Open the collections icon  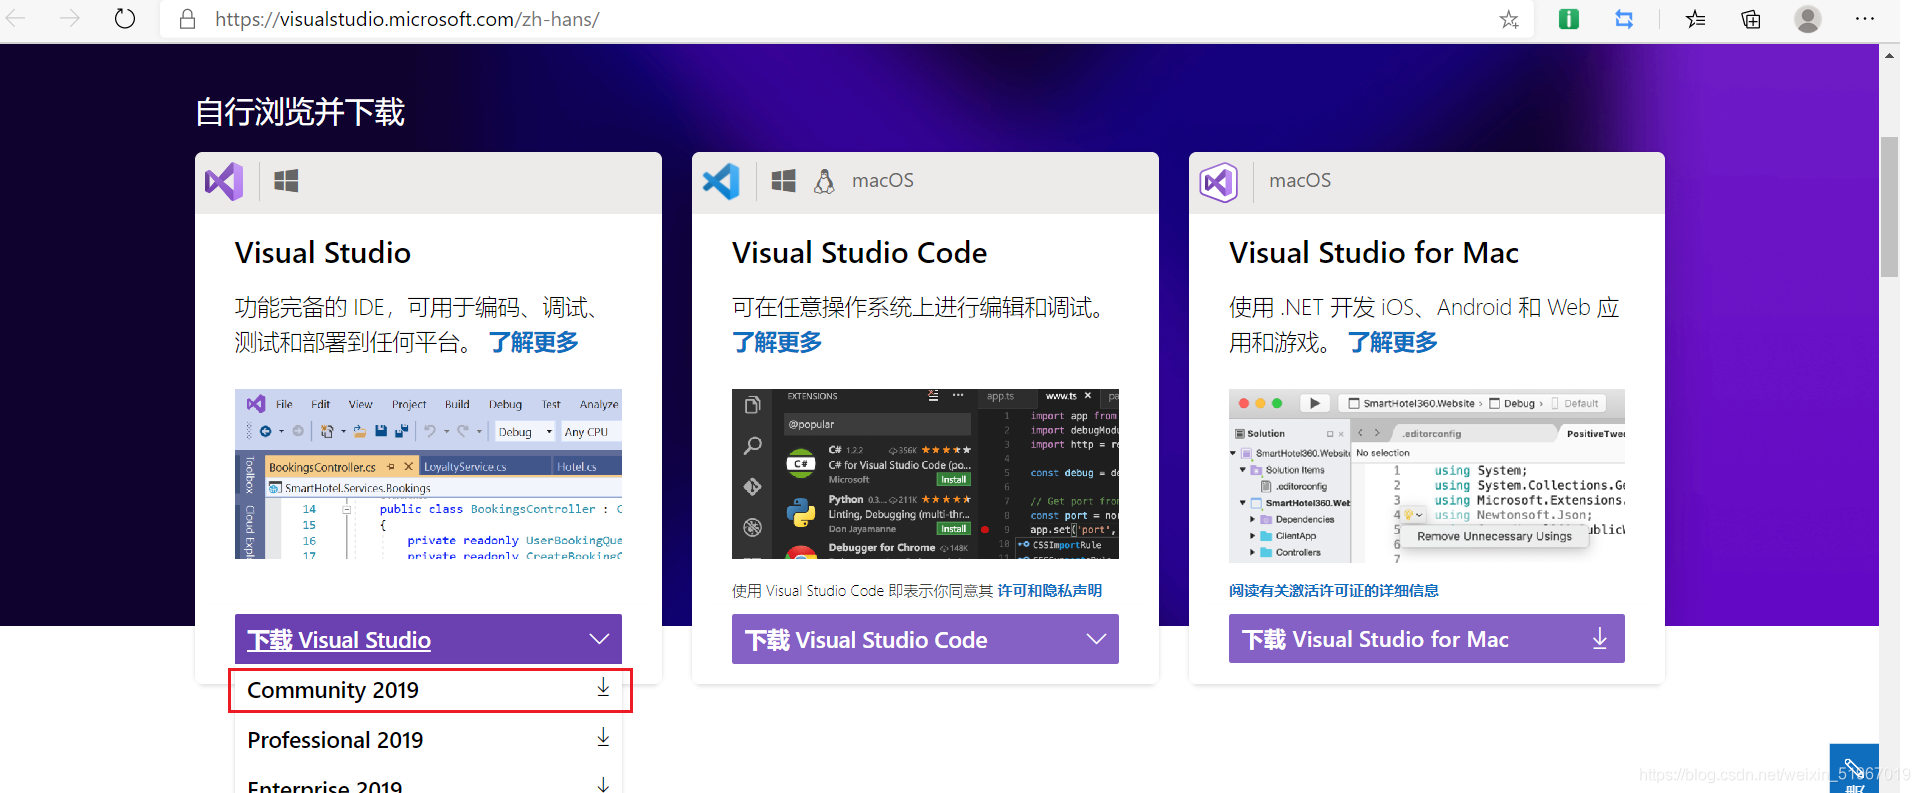(1751, 19)
